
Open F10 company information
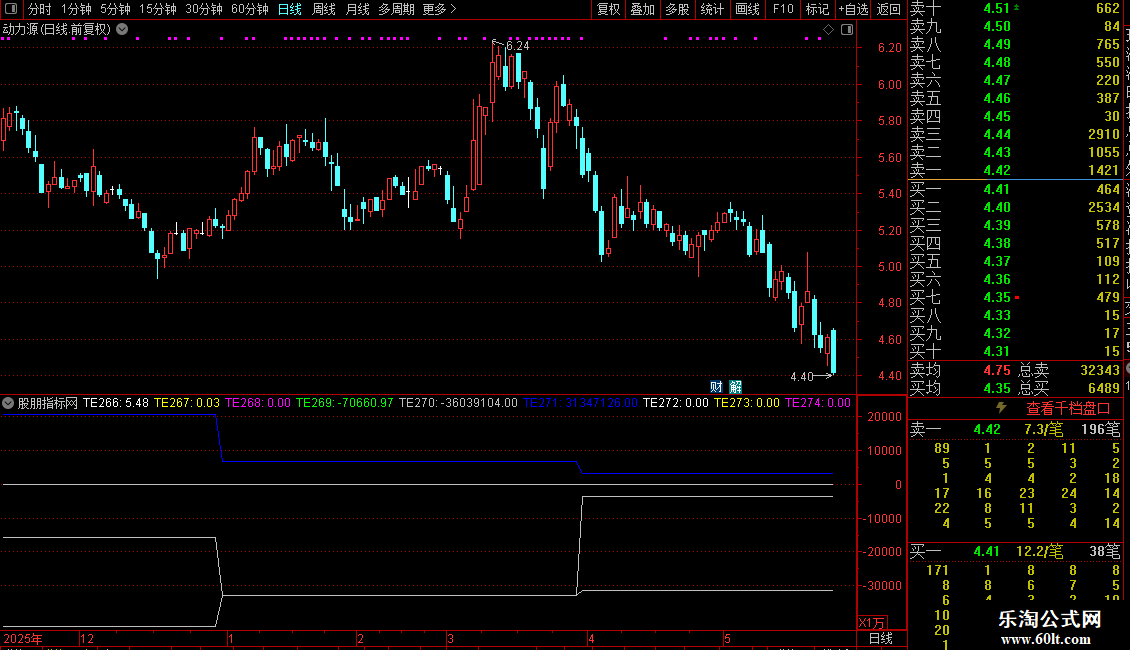(x=783, y=9)
